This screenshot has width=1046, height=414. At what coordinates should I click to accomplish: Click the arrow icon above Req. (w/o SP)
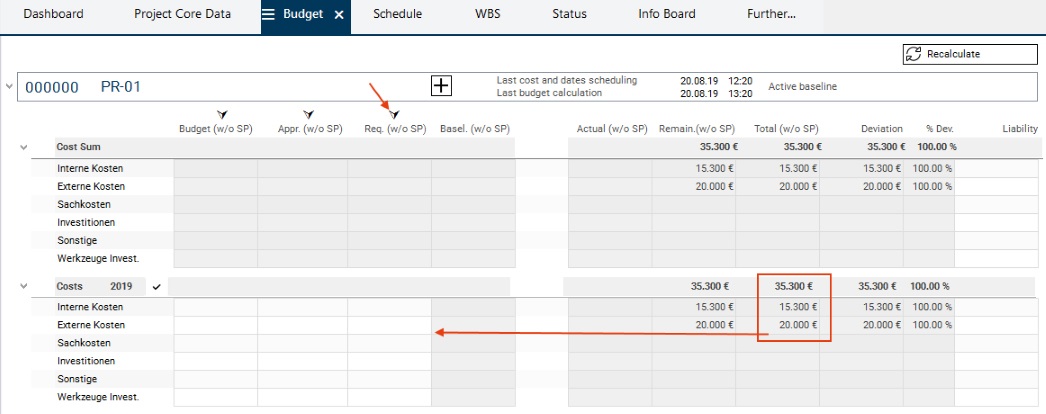pos(394,115)
